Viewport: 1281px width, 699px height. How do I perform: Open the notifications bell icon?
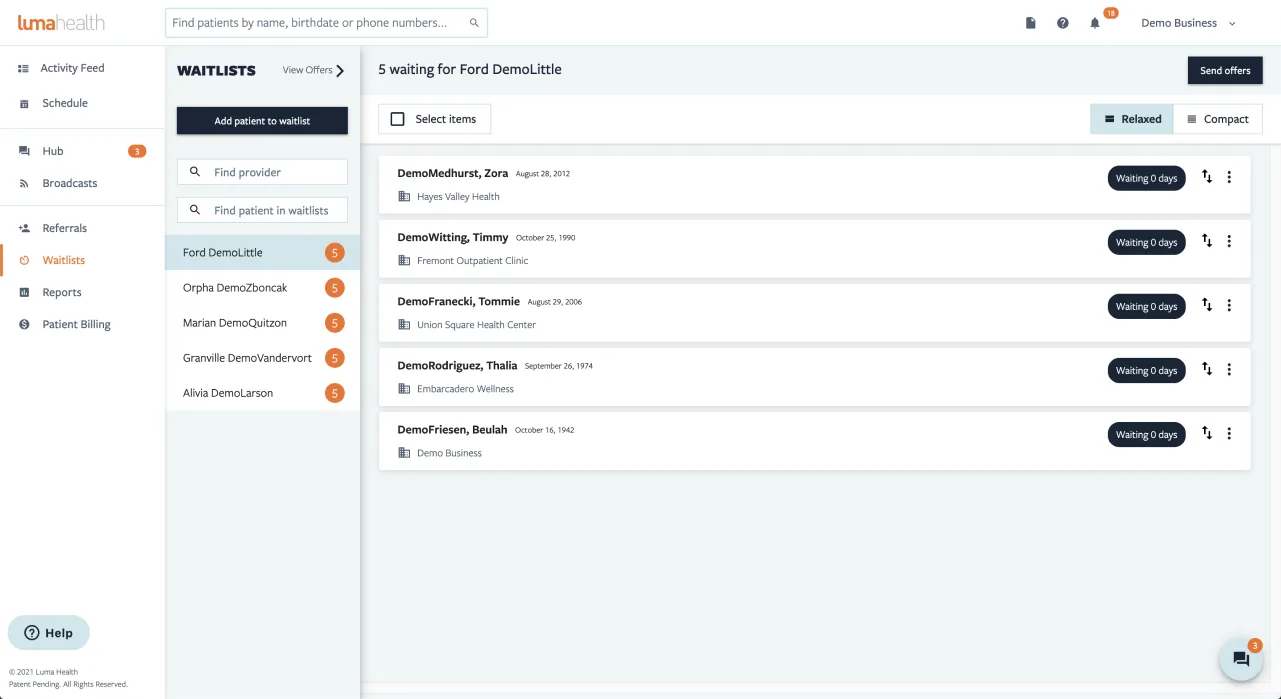[1095, 23]
